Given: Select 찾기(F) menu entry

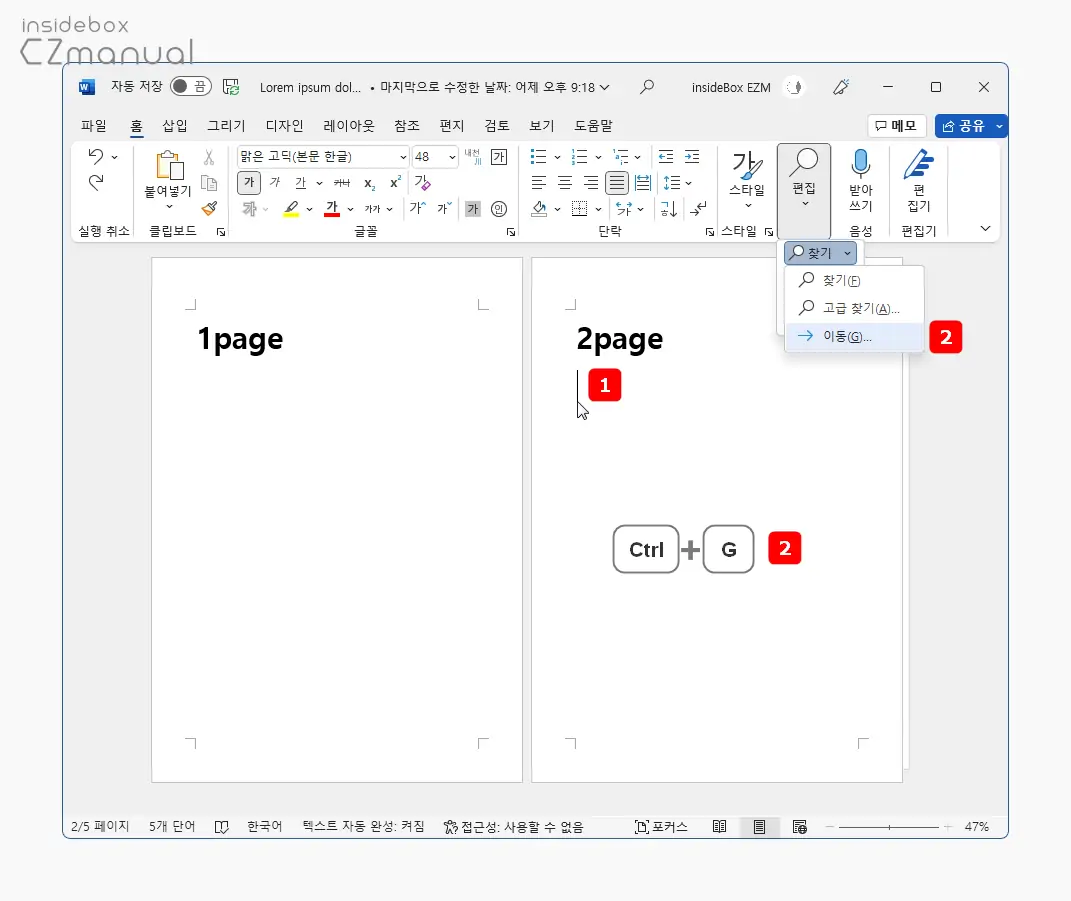Looking at the screenshot, I should (x=854, y=280).
